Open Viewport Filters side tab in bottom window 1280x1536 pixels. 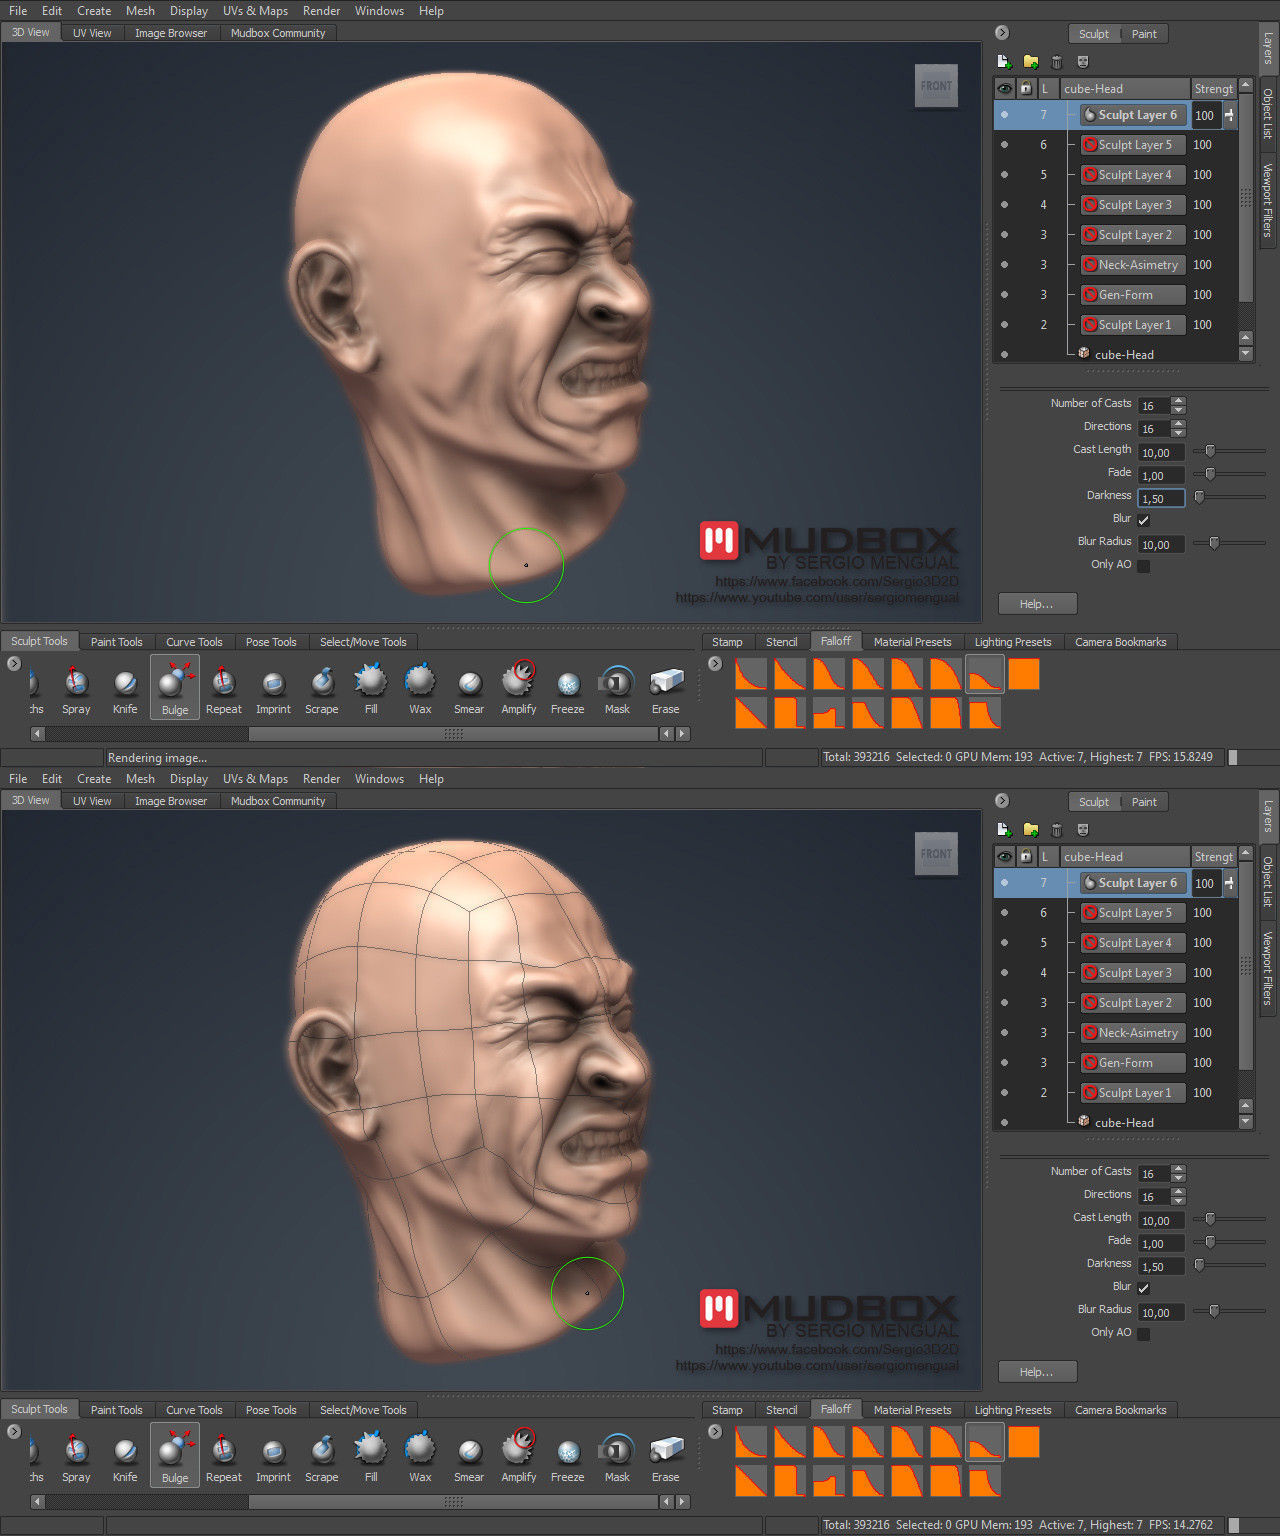1268,968
